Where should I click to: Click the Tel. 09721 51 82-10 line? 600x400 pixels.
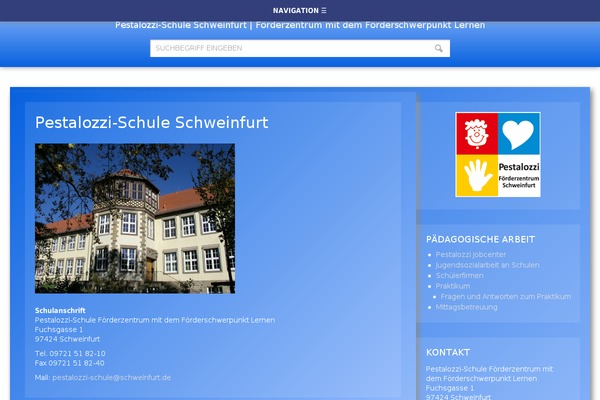point(70,353)
